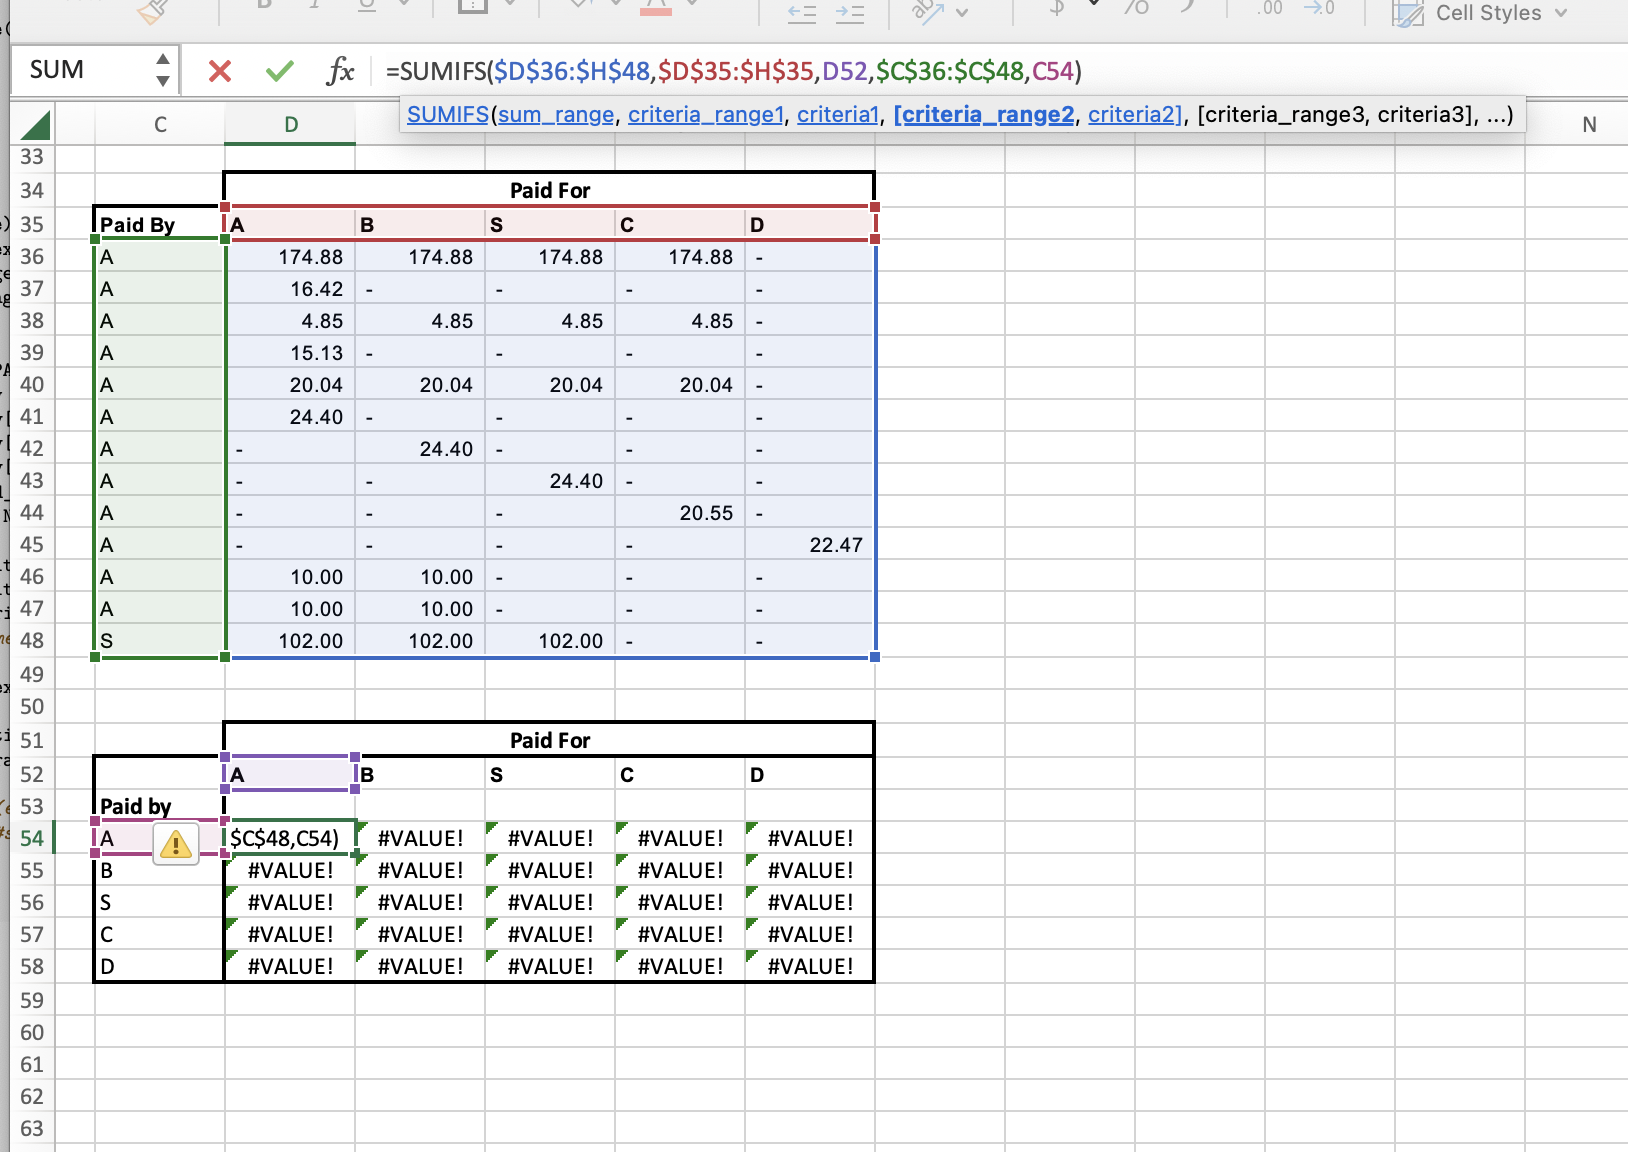Click the #VALUE! cell in row 54 under B

point(420,838)
